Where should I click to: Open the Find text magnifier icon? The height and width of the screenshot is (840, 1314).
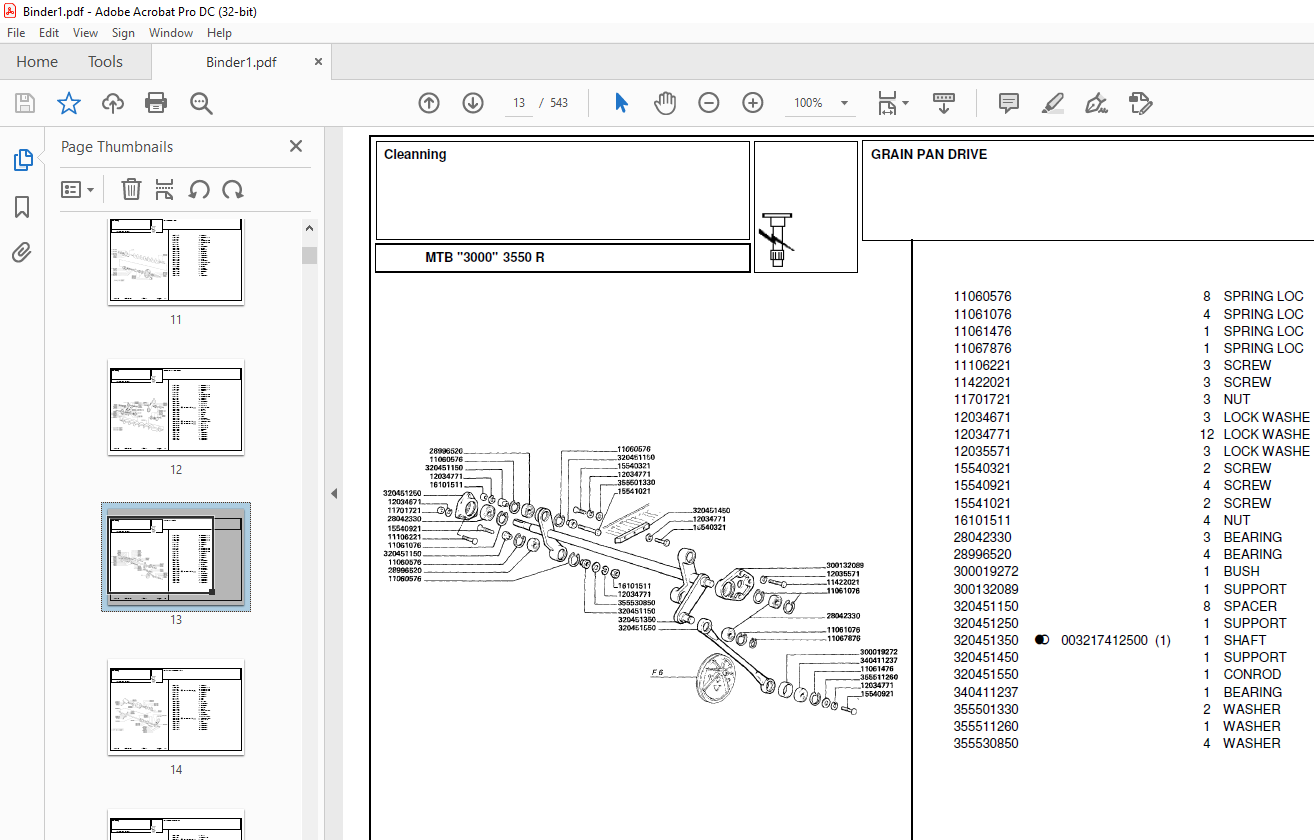click(201, 103)
